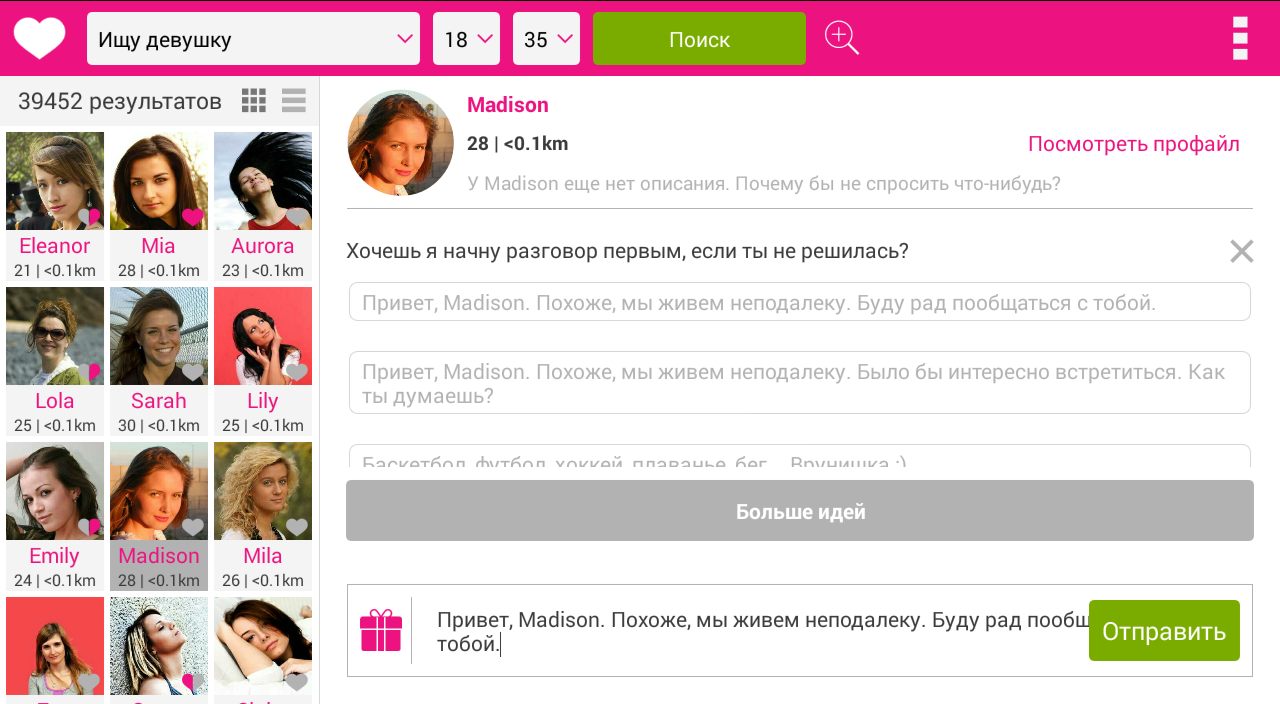
Task: Toggle the heart on Aurora's photo
Action: pyautogui.click(x=297, y=216)
